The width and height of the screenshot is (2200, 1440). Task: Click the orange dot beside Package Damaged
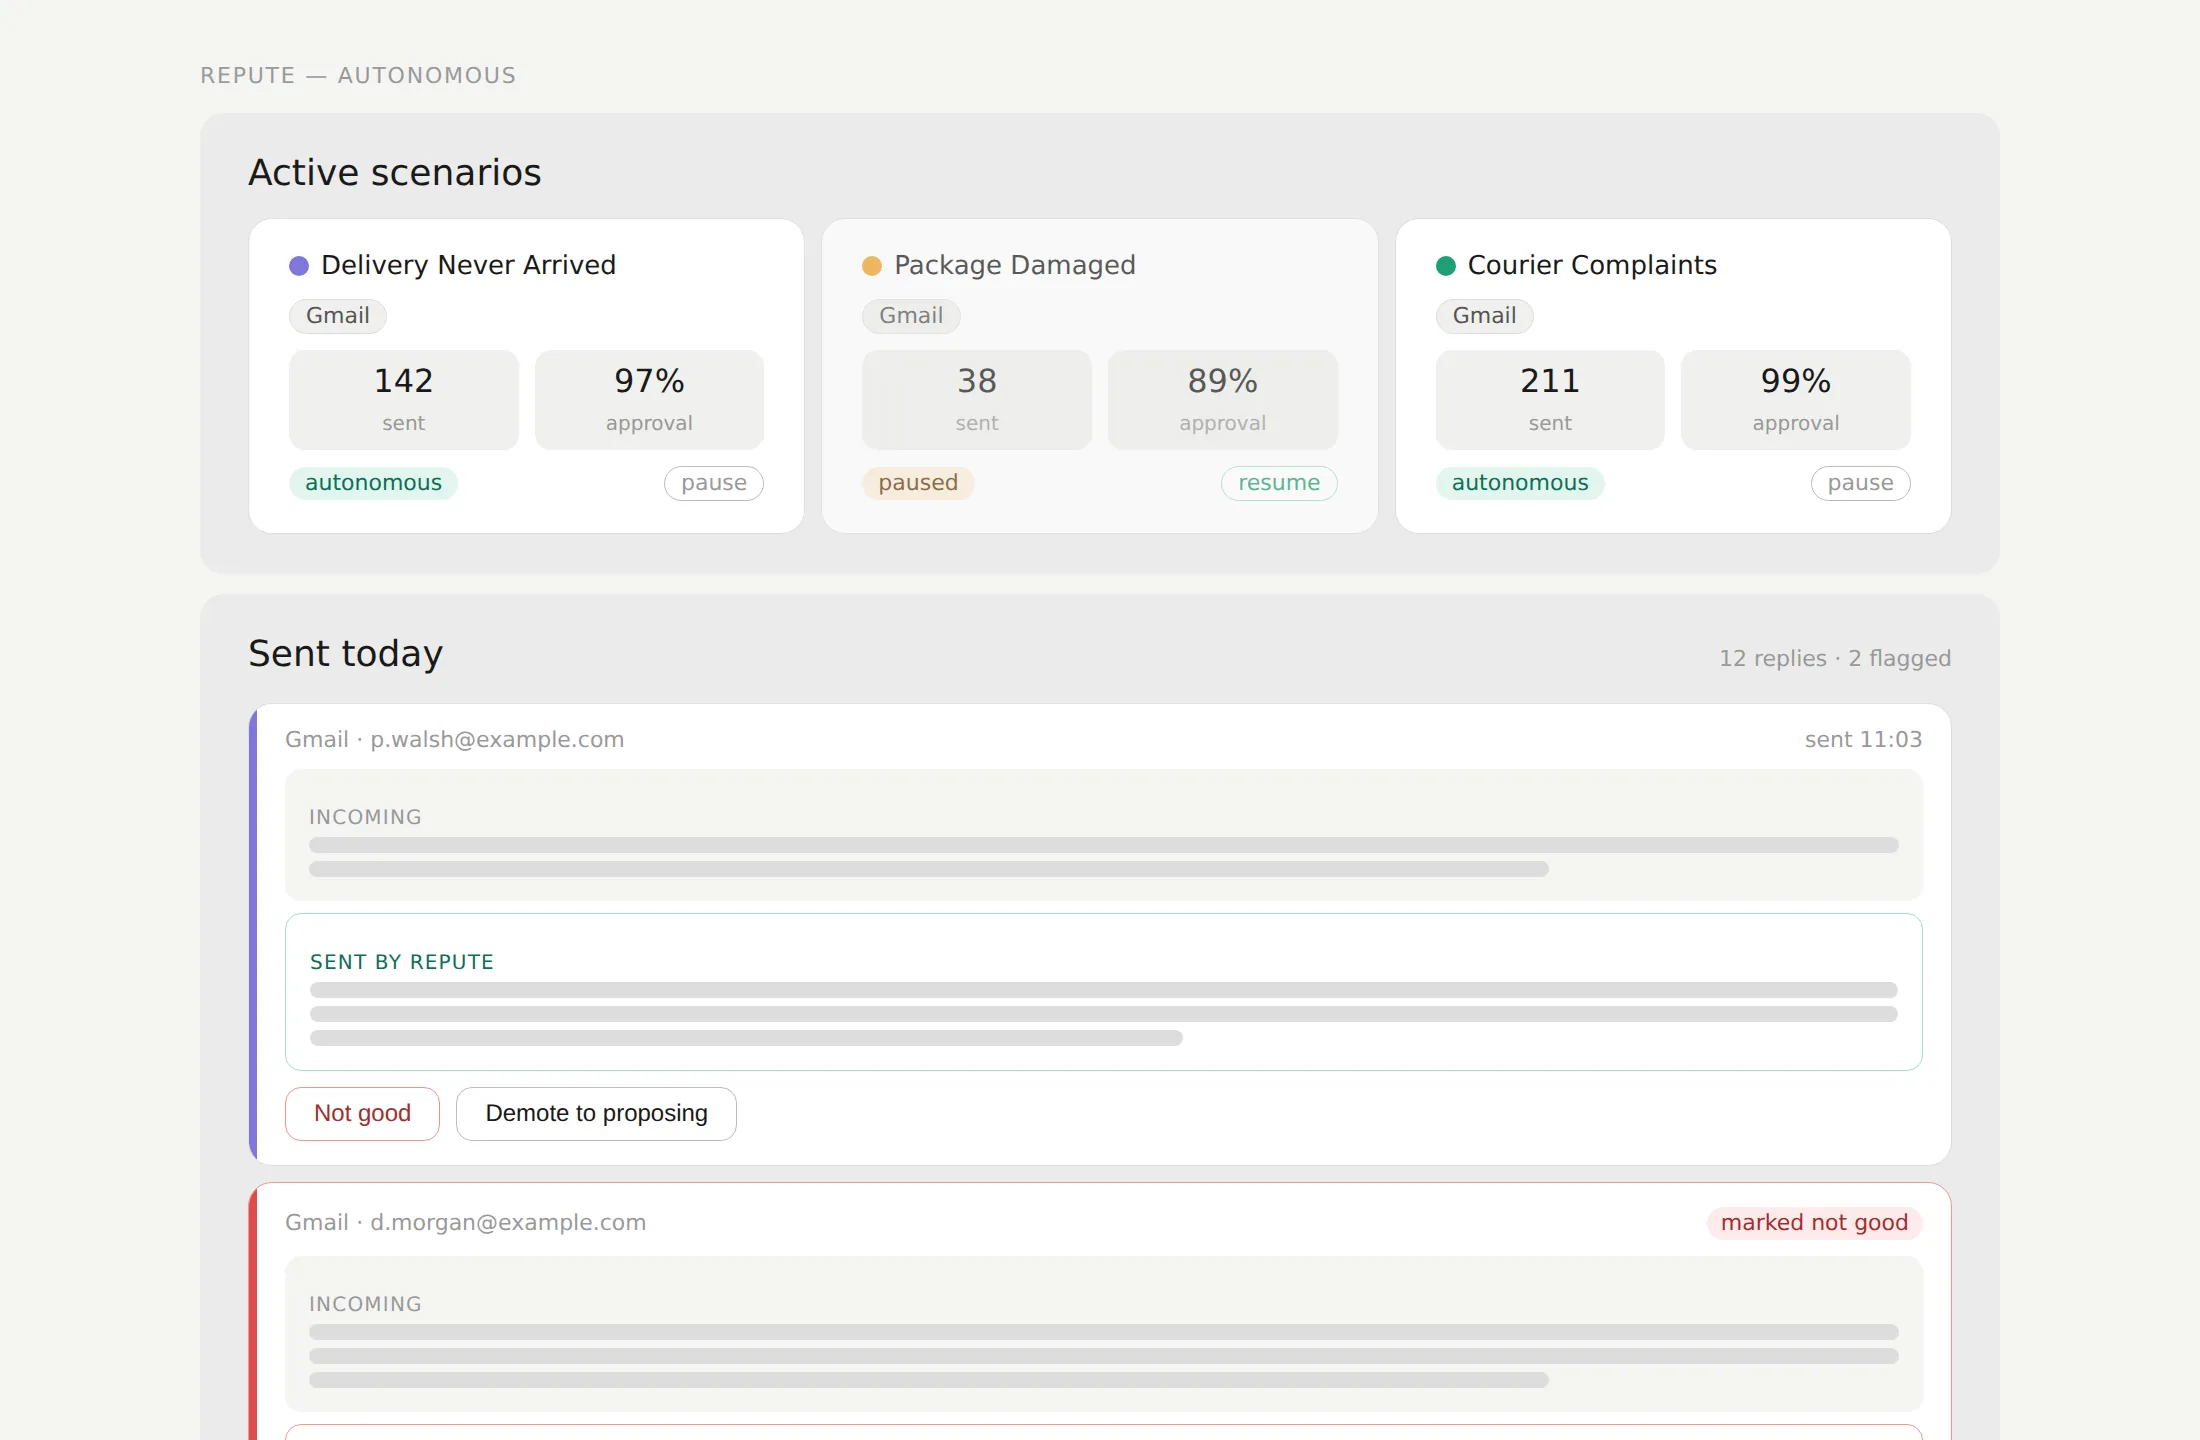pos(872,266)
